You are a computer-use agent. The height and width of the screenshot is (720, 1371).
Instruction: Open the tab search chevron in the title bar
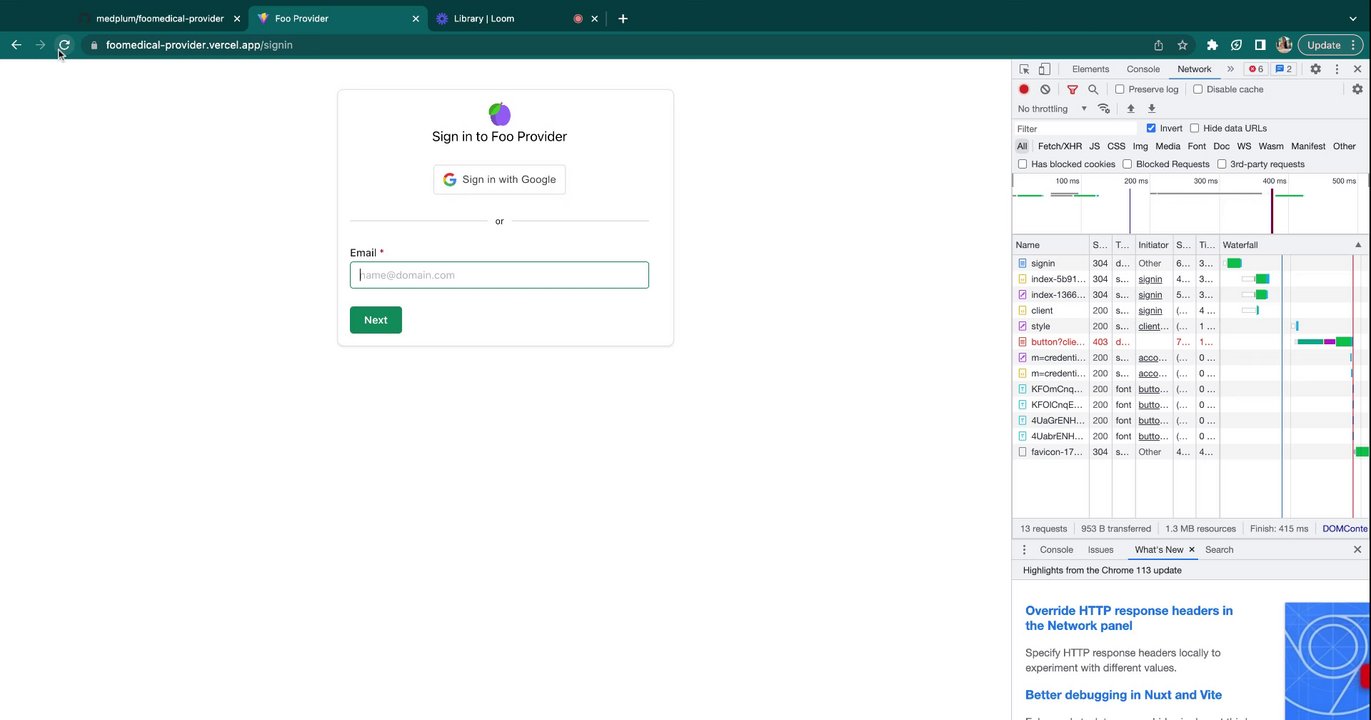point(1354,18)
